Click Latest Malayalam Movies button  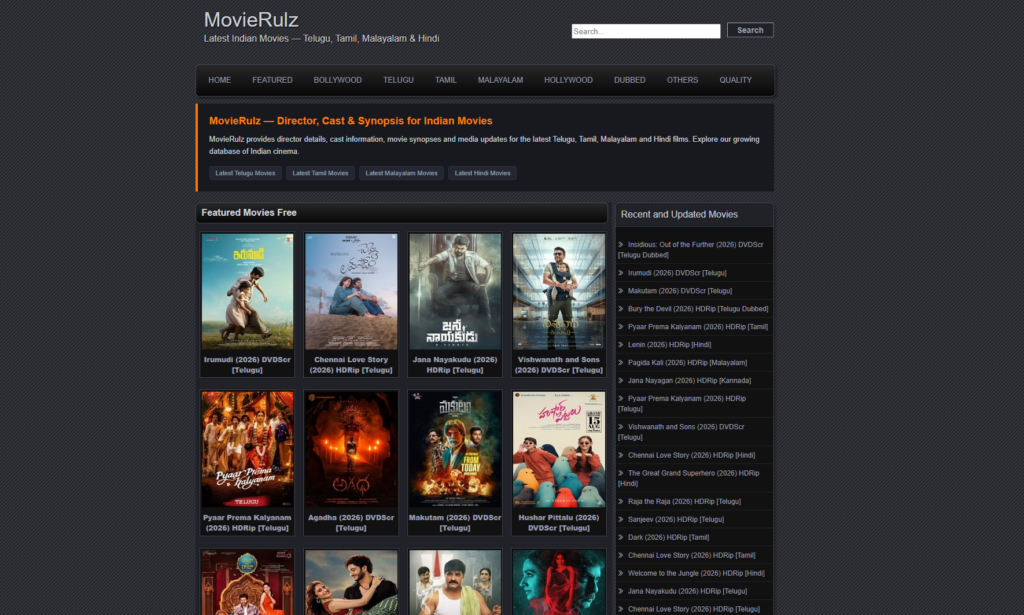[402, 173]
